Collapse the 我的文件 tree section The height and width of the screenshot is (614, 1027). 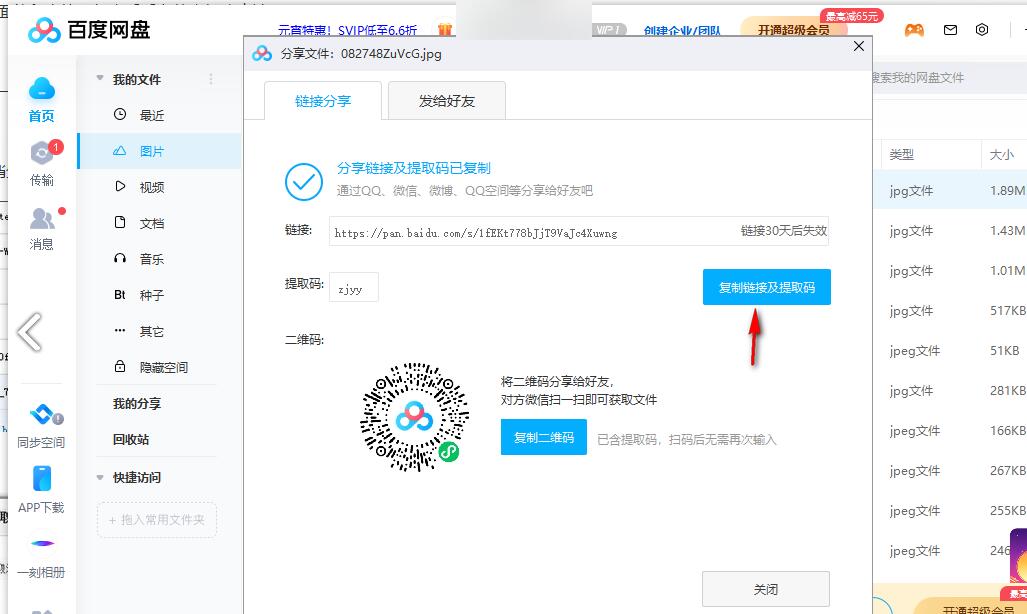pyautogui.click(x=100, y=79)
